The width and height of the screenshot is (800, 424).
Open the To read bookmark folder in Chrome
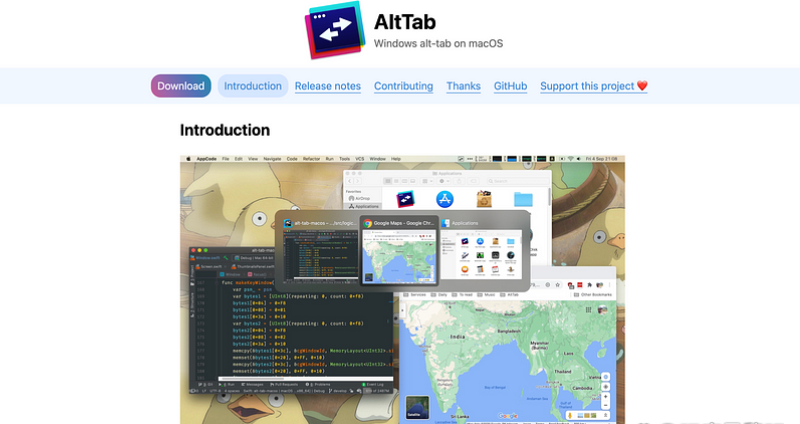(x=462, y=295)
